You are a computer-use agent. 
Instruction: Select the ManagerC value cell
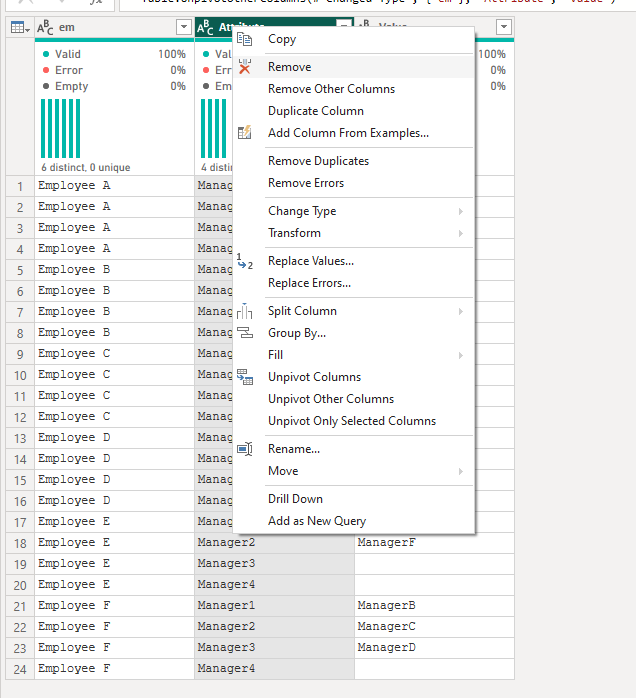coord(434,627)
